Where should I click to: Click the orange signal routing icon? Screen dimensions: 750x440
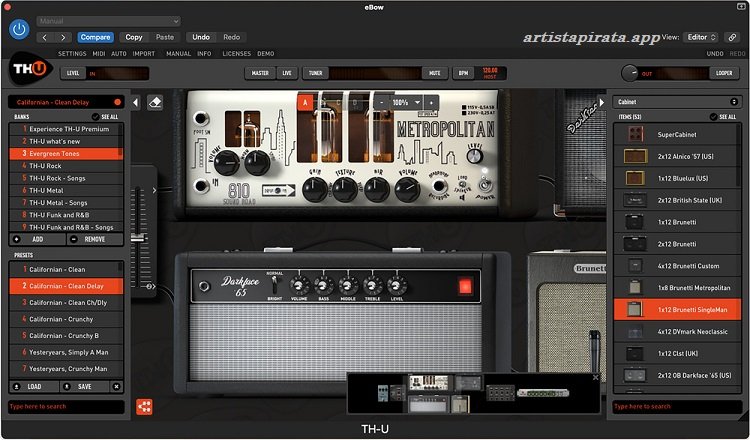point(145,406)
